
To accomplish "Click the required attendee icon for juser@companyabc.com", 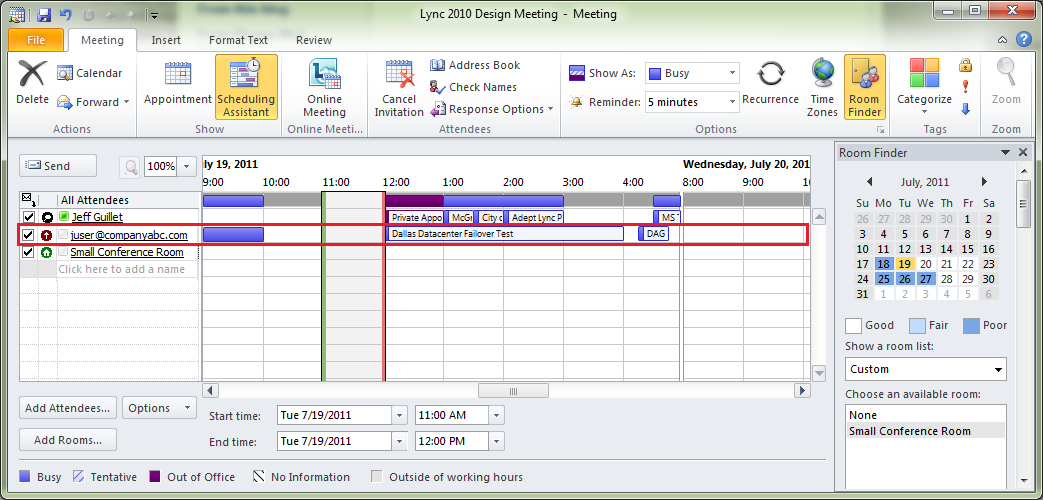I will (47, 235).
